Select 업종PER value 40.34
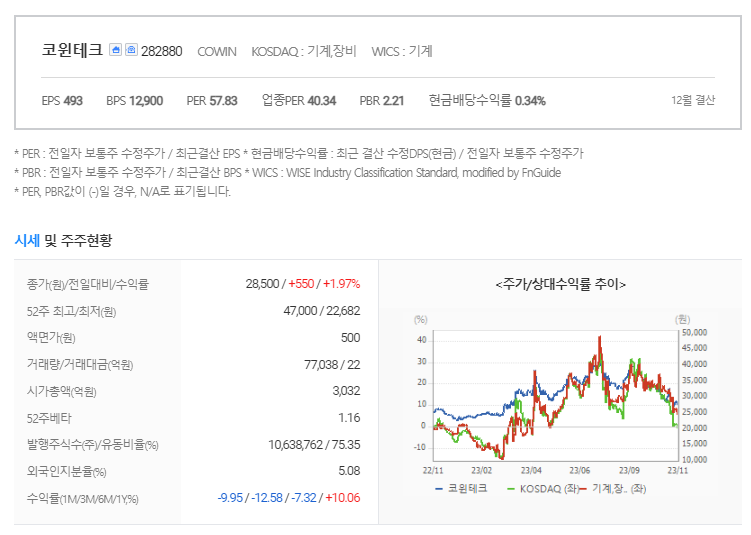The height and width of the screenshot is (535, 751). (321, 101)
